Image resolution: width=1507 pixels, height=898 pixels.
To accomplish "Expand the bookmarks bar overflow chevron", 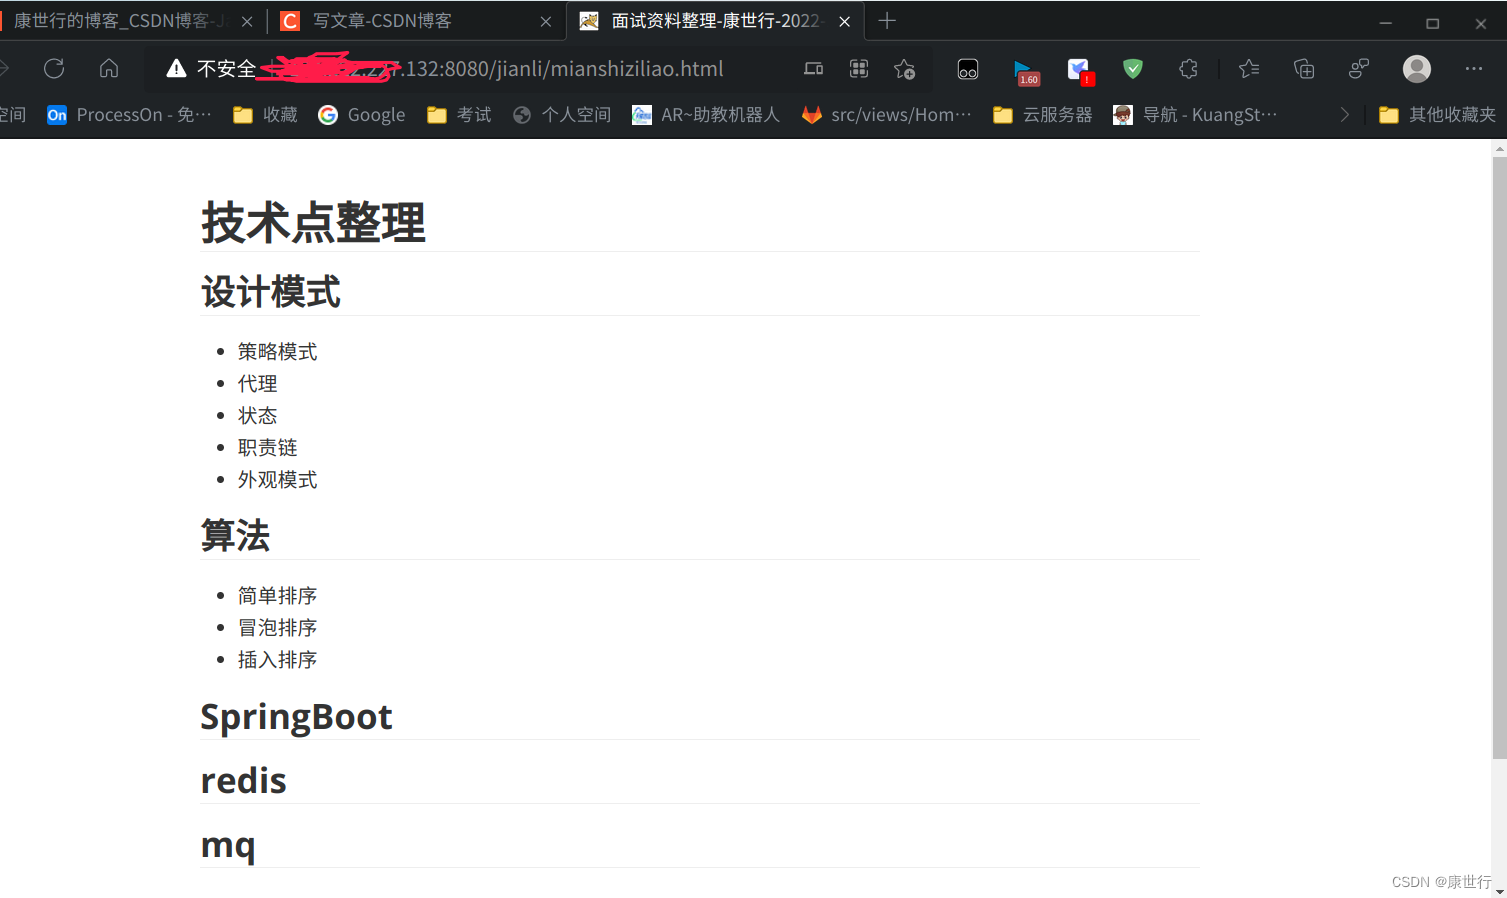I will coord(1346,114).
